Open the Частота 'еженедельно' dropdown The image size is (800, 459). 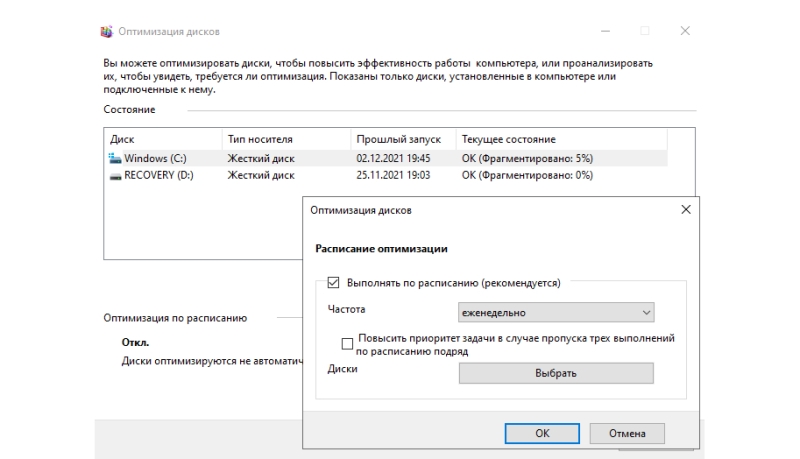click(556, 313)
